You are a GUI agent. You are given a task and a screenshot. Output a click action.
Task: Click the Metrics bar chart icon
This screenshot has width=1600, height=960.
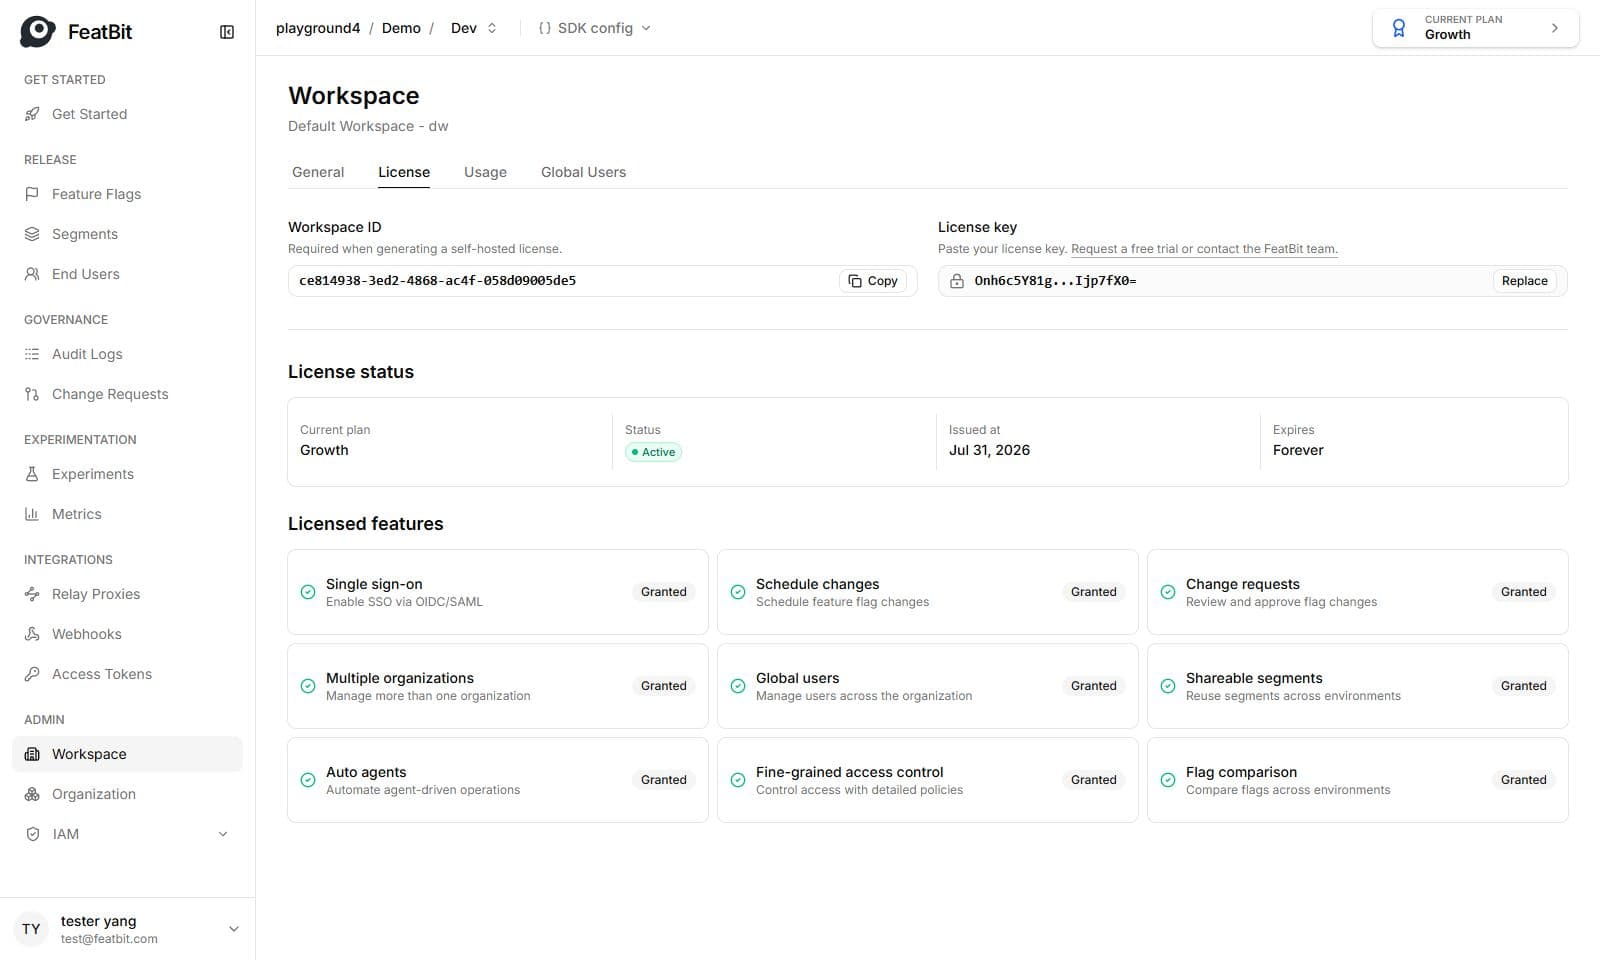click(32, 514)
